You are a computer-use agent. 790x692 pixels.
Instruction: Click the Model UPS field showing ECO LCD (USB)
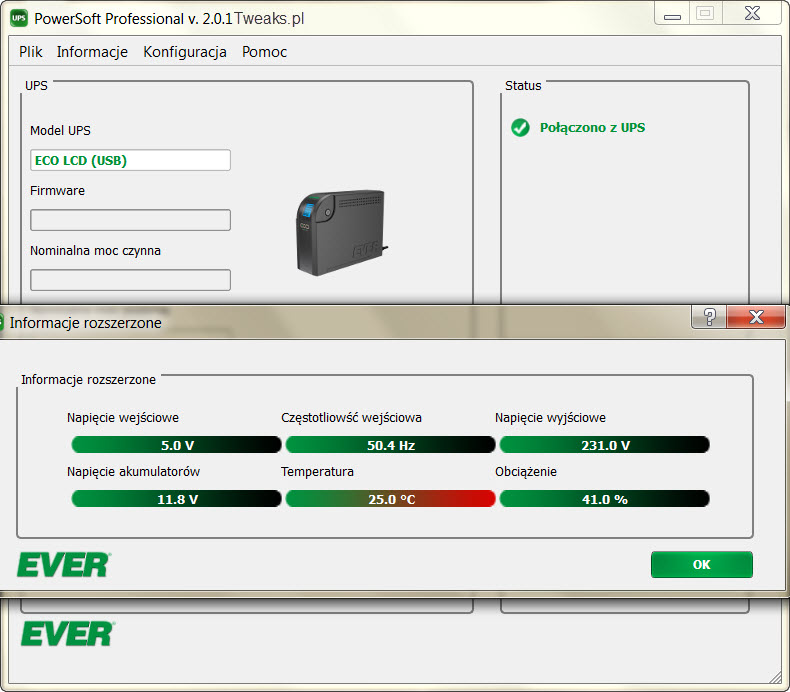coord(130,160)
